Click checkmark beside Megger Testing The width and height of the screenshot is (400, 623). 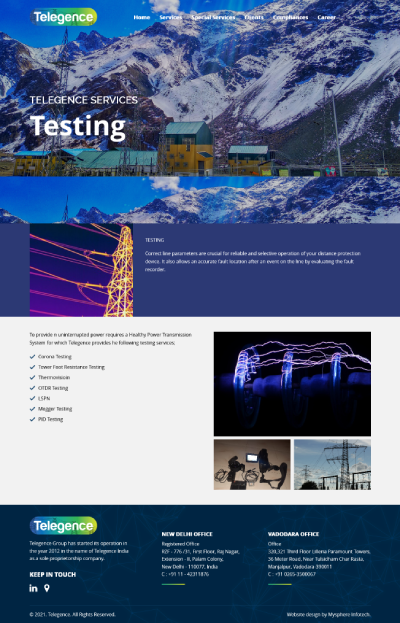coord(33,409)
